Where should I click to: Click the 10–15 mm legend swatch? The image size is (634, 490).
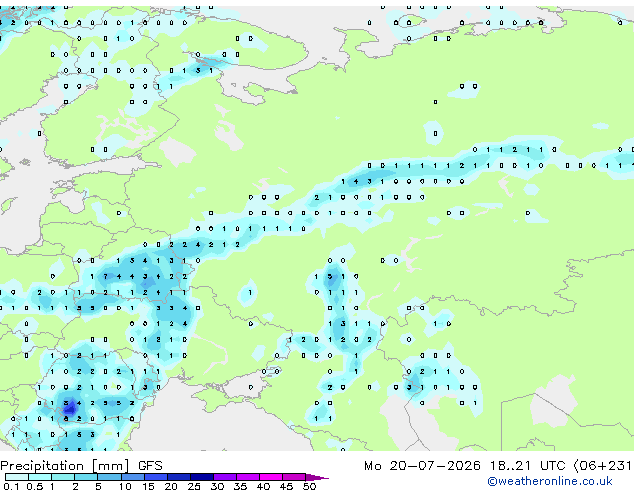point(132,477)
